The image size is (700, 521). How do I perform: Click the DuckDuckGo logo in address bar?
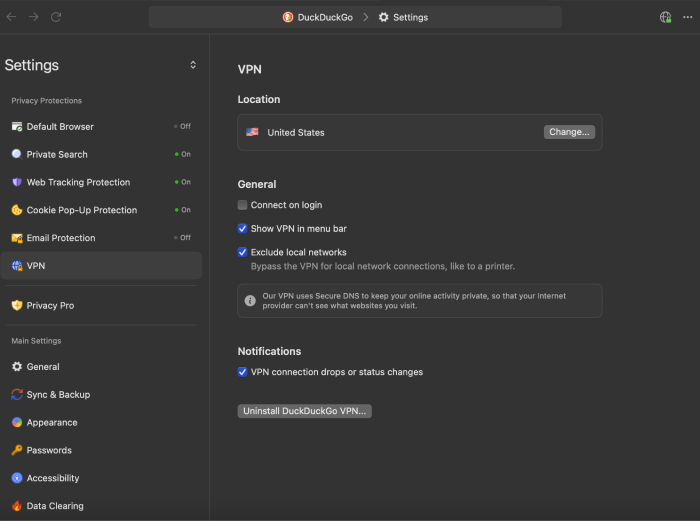coord(288,17)
